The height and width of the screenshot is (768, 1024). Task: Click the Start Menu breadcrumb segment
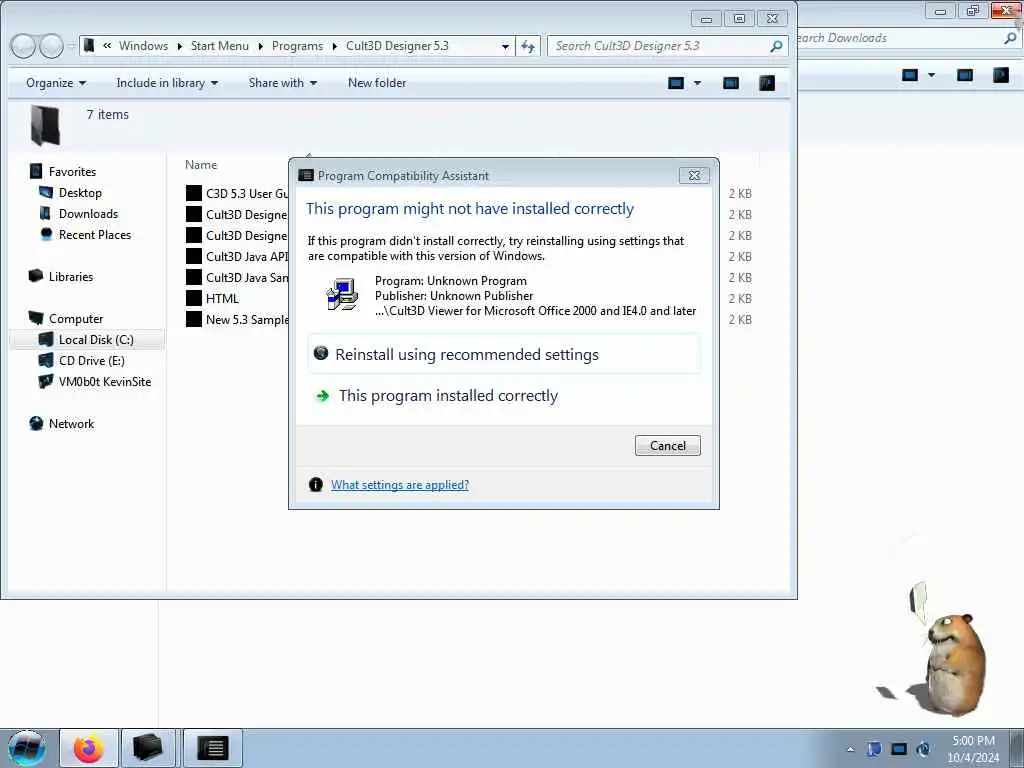pos(219,46)
